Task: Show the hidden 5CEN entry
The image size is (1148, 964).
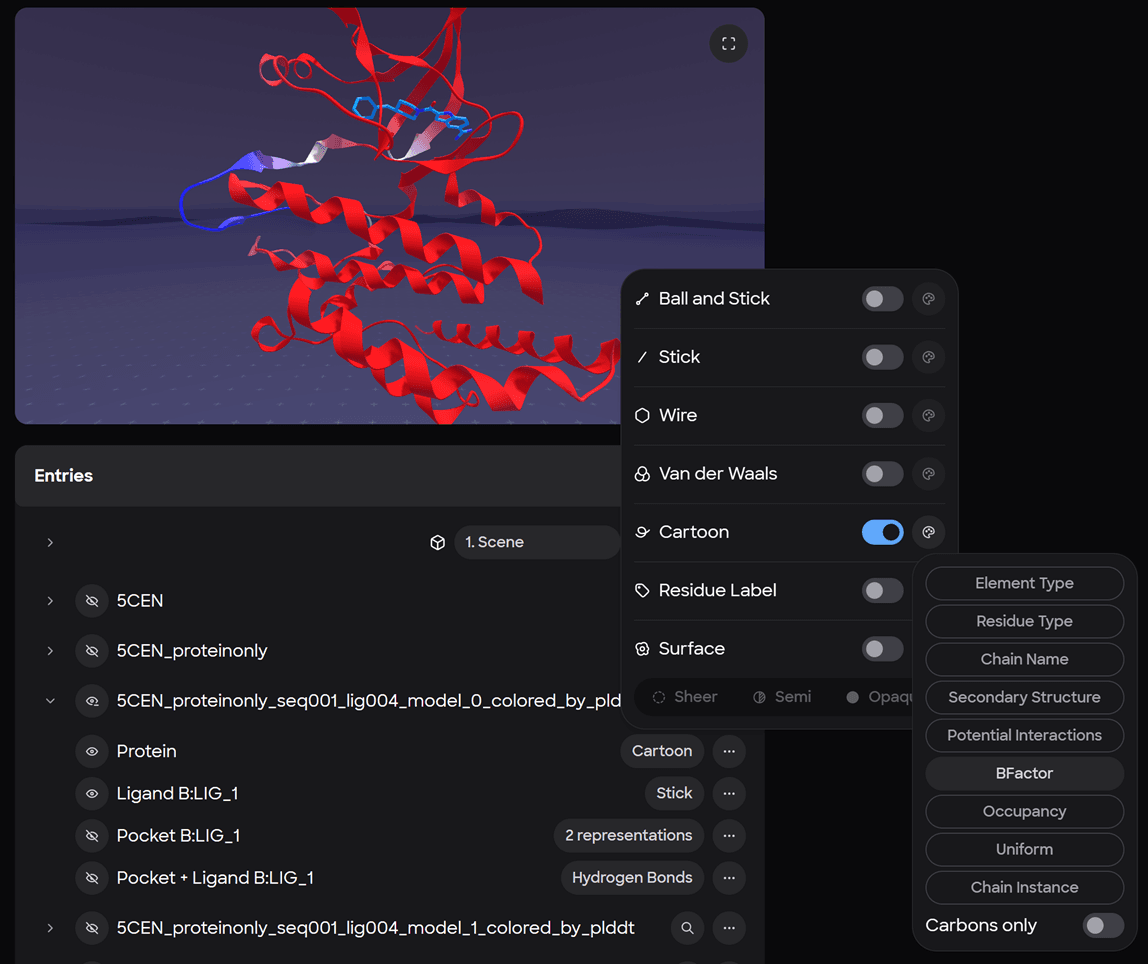Action: point(92,601)
